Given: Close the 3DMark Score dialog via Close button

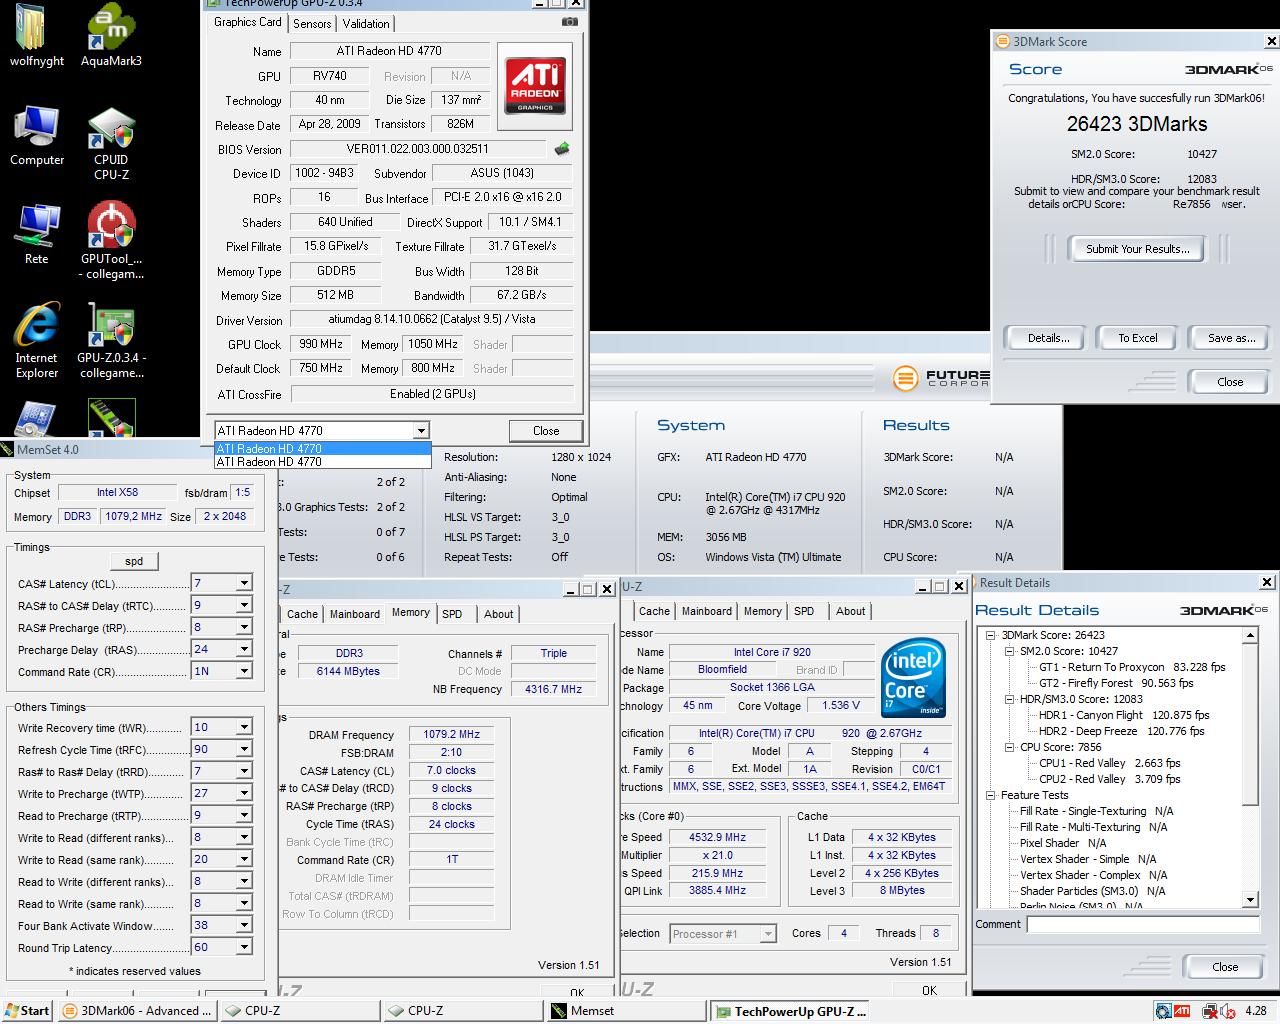Looking at the screenshot, I should [x=1230, y=382].
